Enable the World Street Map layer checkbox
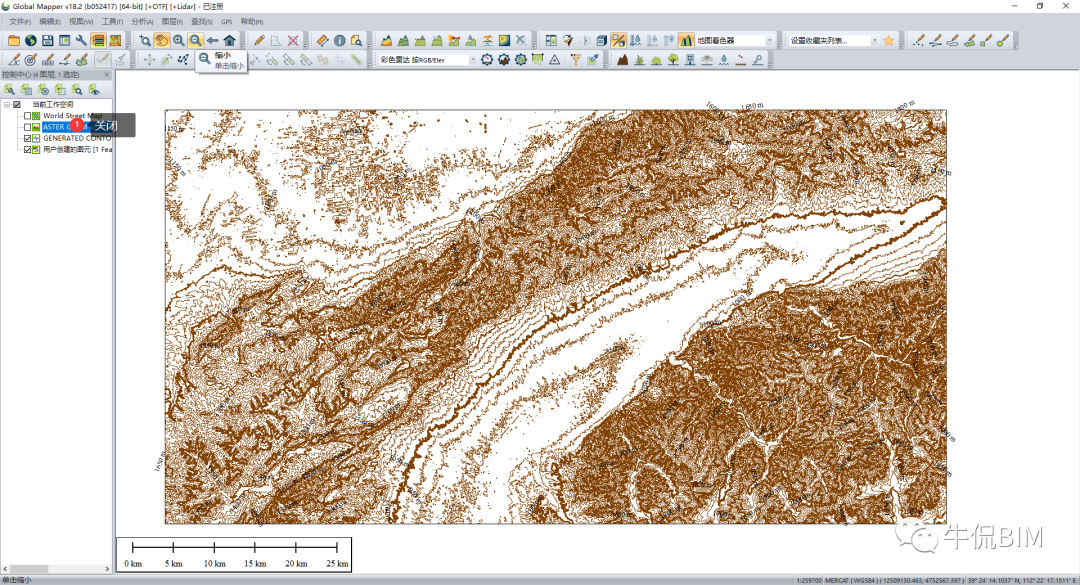Image resolution: width=1080 pixels, height=585 pixels. [28, 116]
